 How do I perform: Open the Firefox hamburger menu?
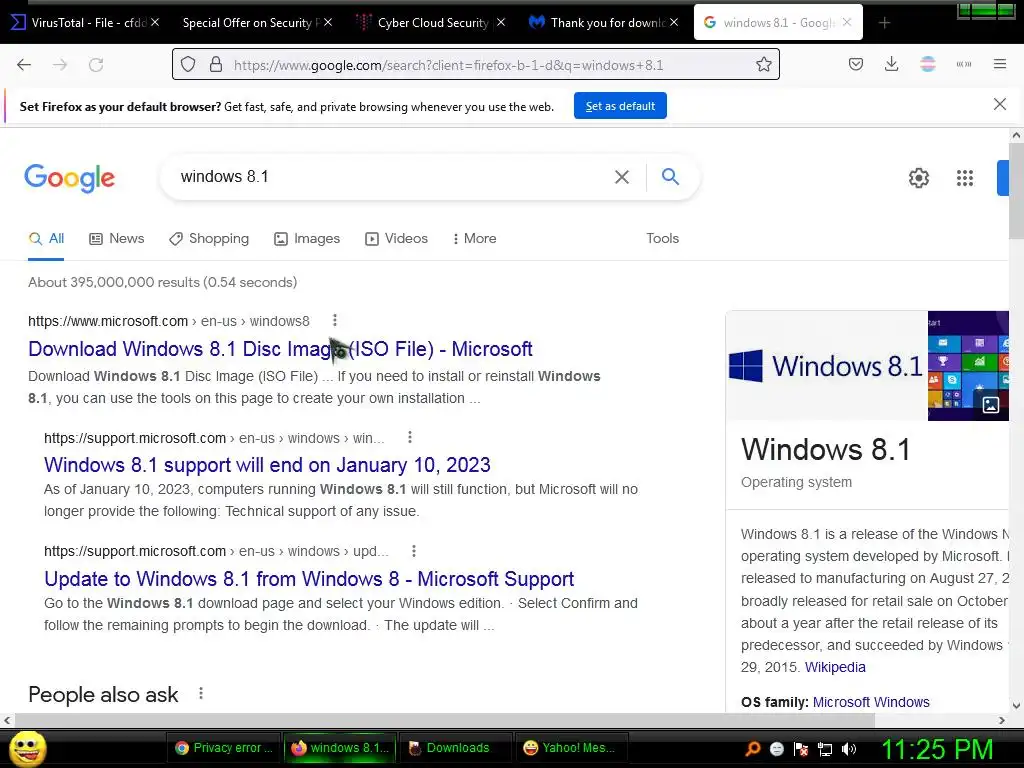(999, 64)
